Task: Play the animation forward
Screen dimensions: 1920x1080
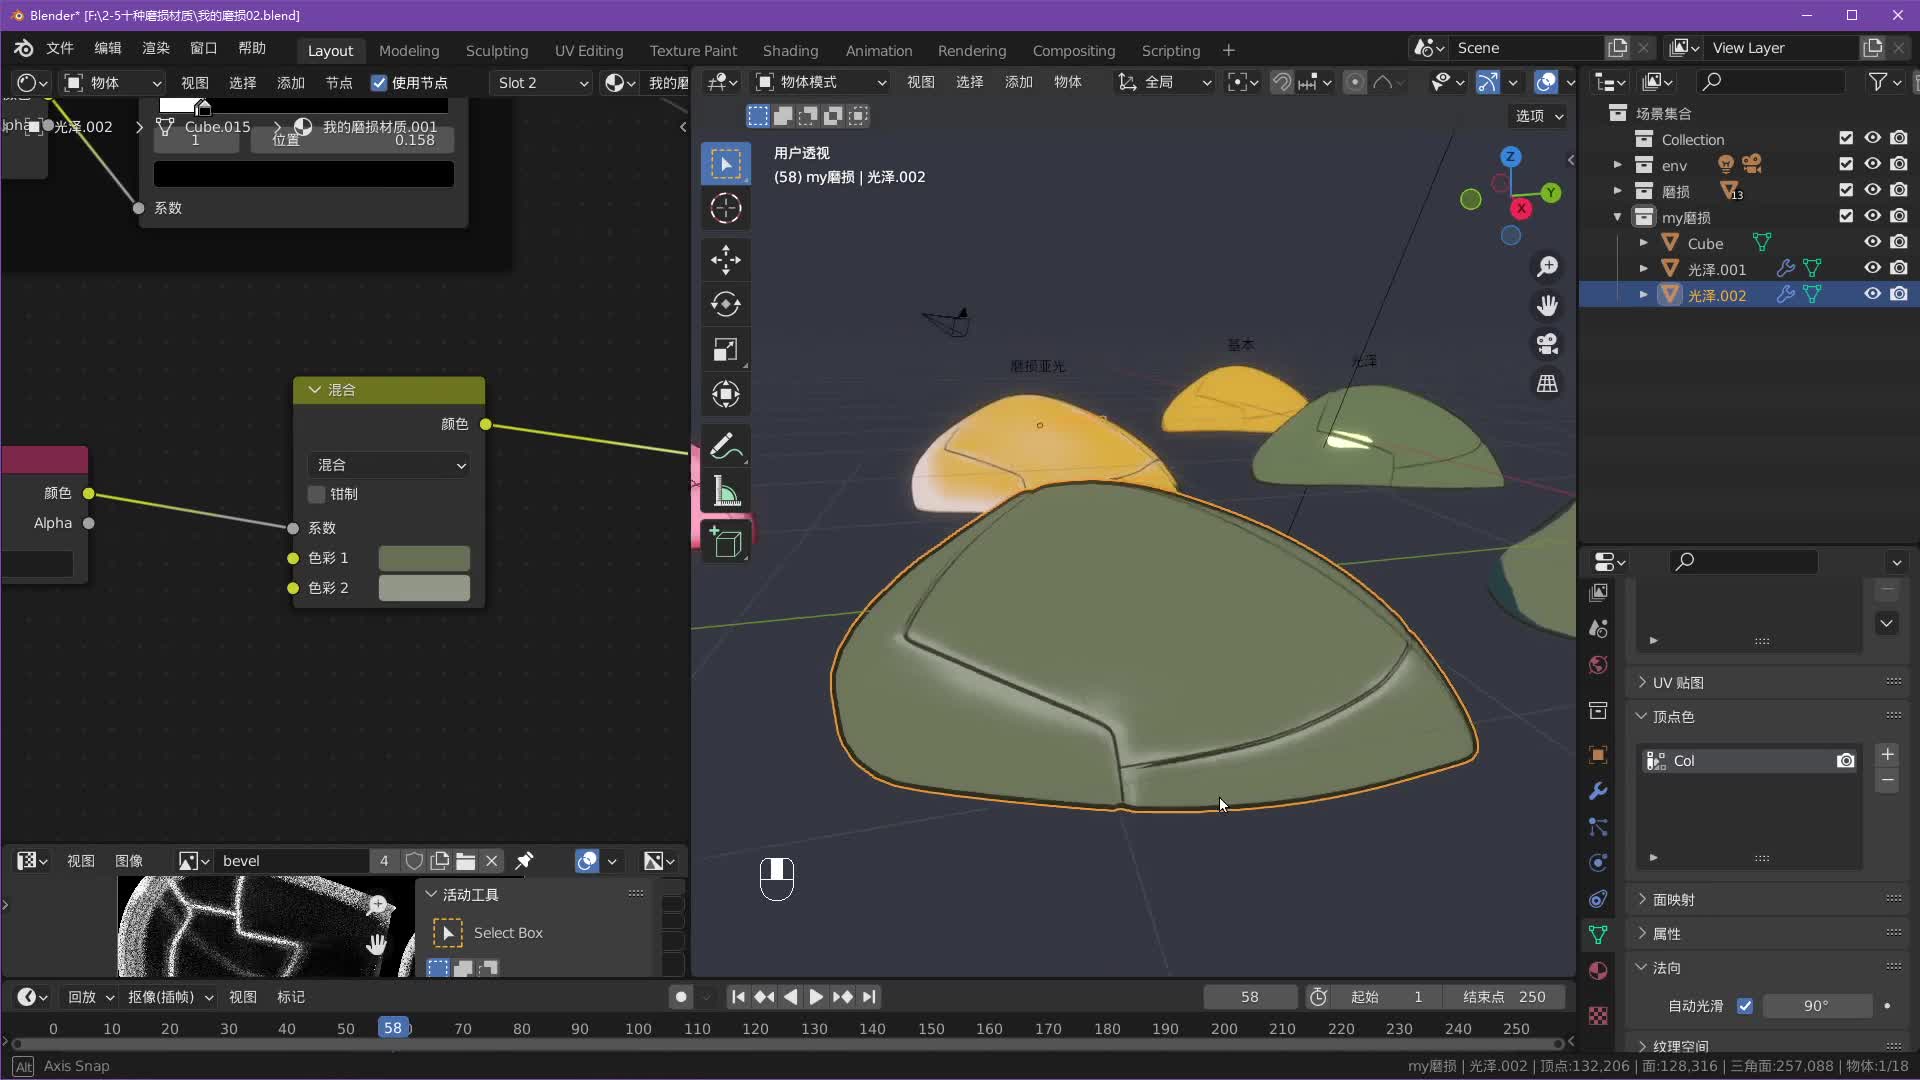Action: 816,997
